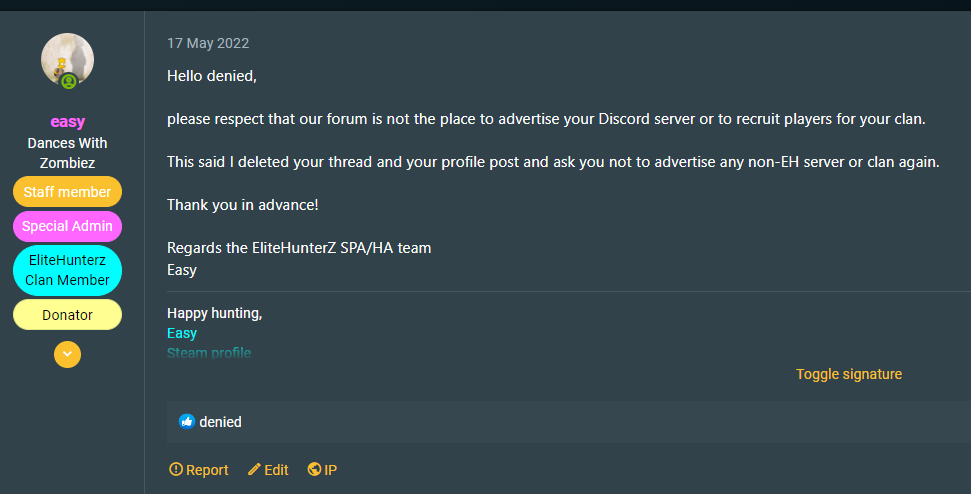Click the Edit link text

276,470
